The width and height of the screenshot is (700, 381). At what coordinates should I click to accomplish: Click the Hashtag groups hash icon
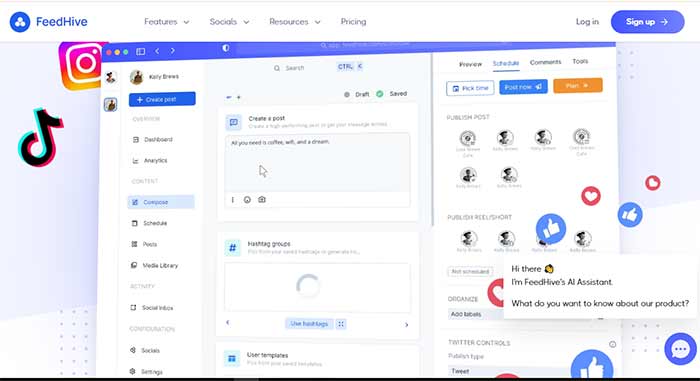(x=233, y=247)
